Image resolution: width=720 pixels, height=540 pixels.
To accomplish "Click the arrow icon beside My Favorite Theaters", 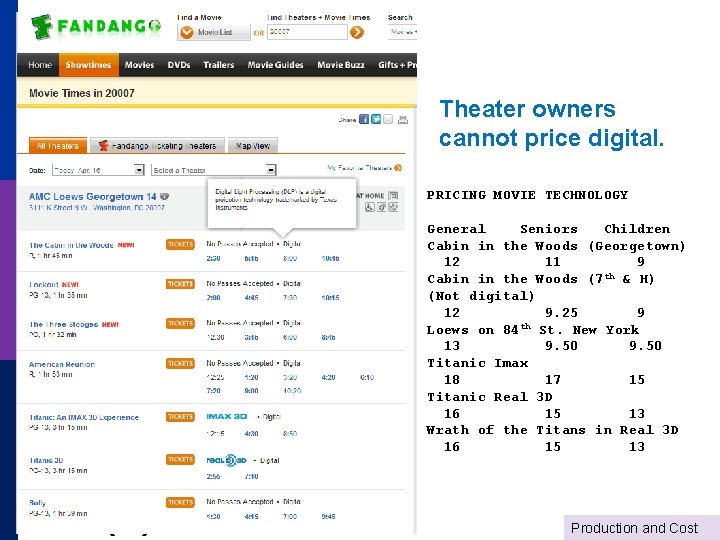I will [398, 168].
